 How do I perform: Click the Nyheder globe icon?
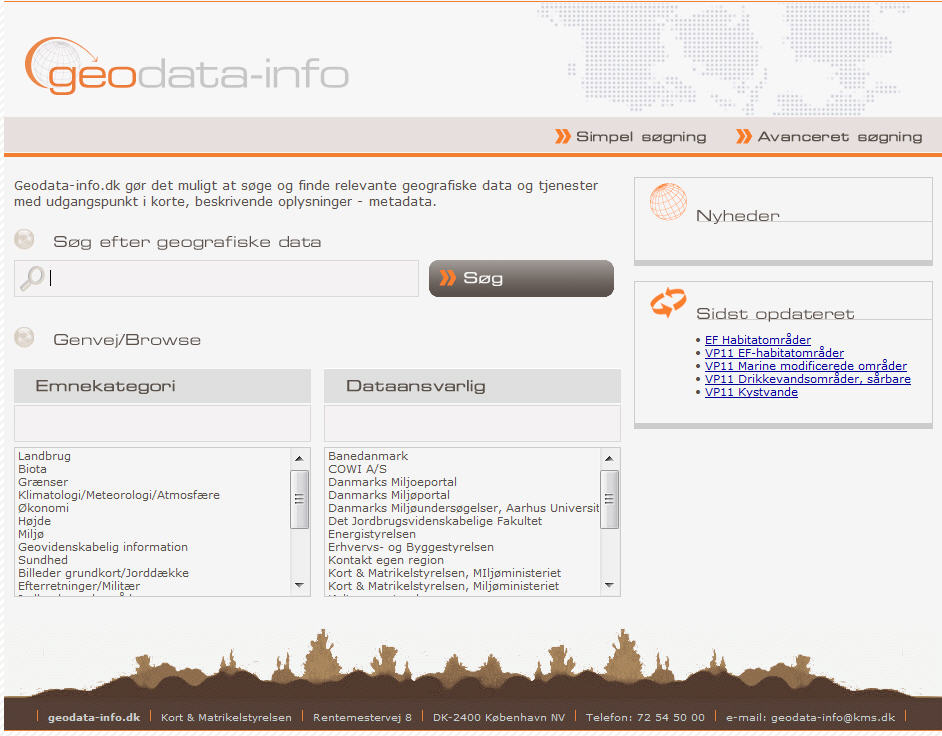[x=668, y=202]
